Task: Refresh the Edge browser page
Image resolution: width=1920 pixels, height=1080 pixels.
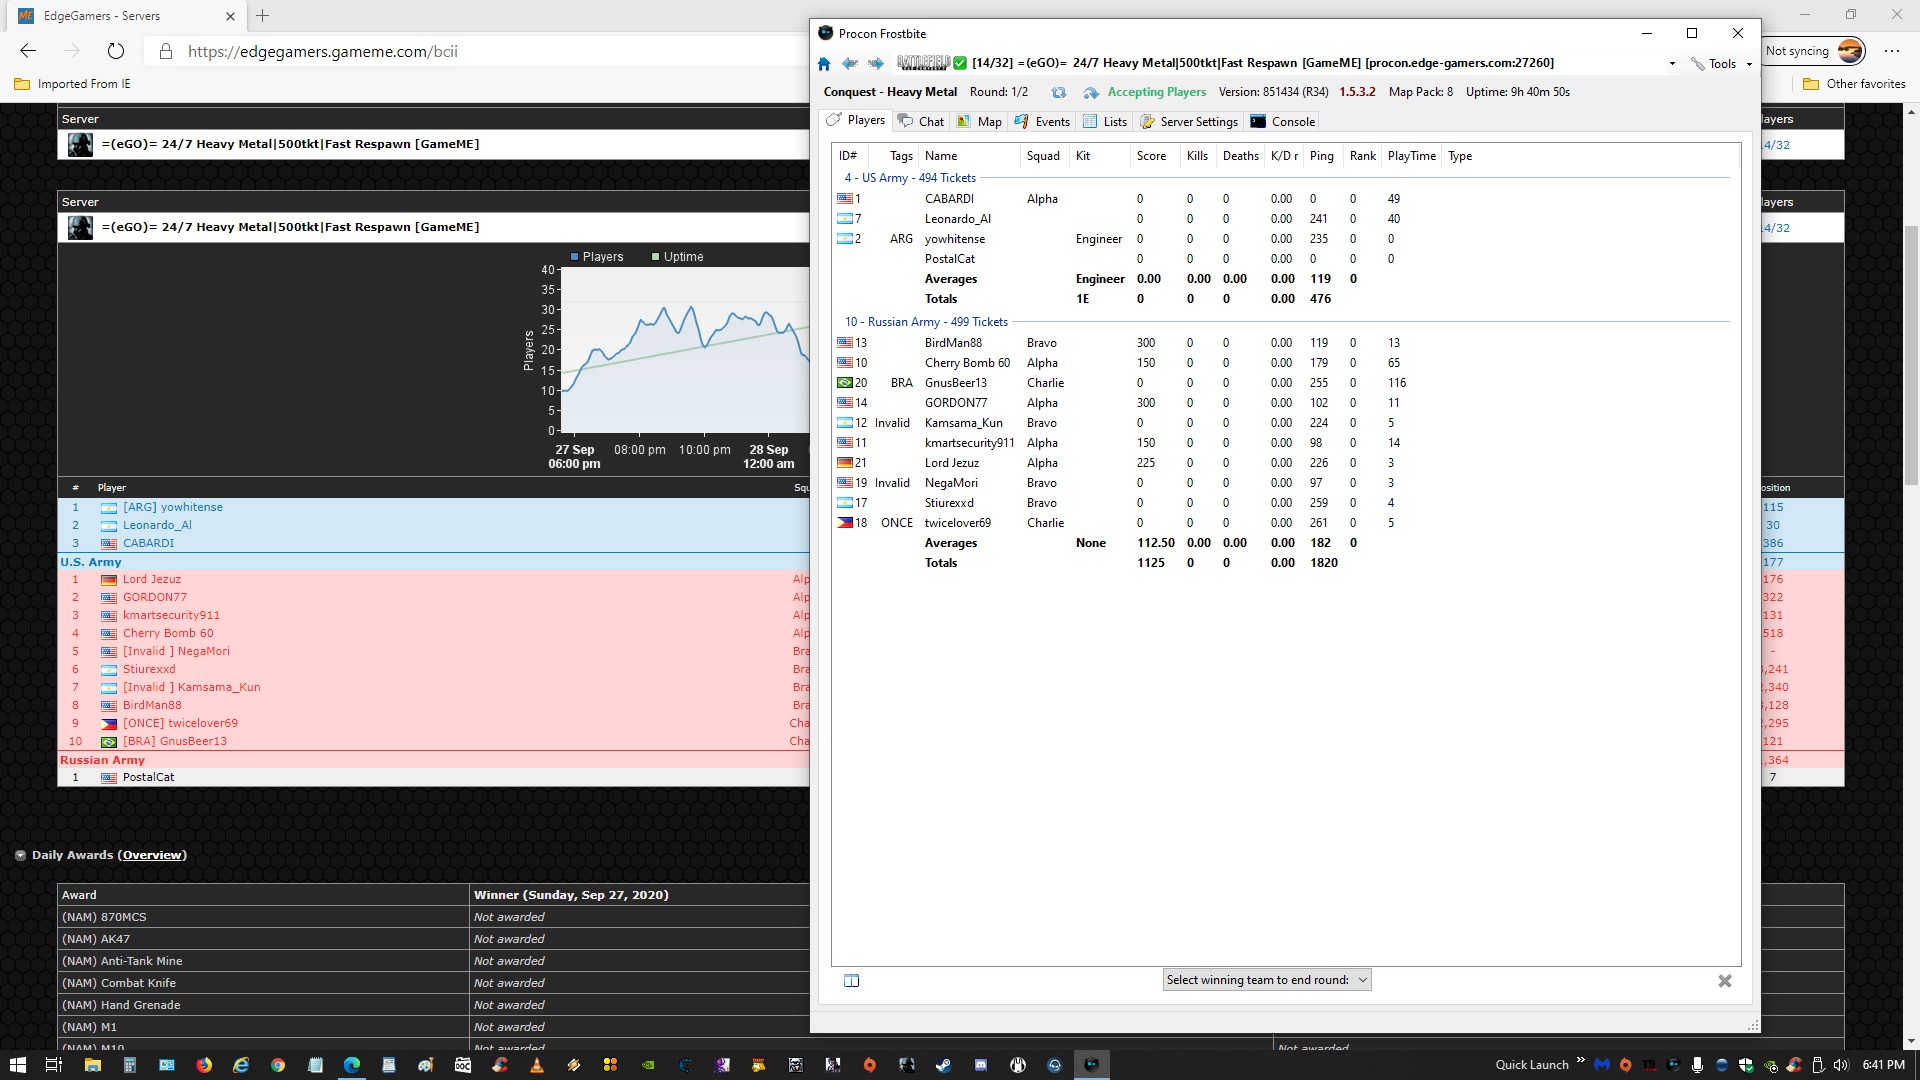Action: coord(116,51)
